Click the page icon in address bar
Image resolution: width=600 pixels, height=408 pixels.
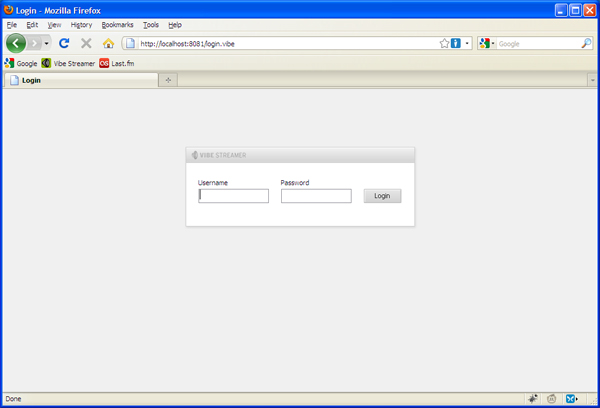tap(130, 43)
